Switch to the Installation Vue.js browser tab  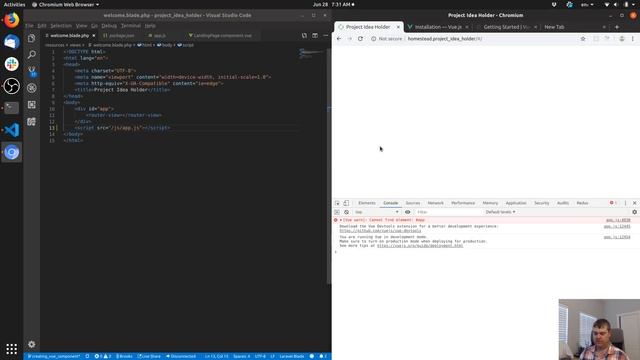438,27
